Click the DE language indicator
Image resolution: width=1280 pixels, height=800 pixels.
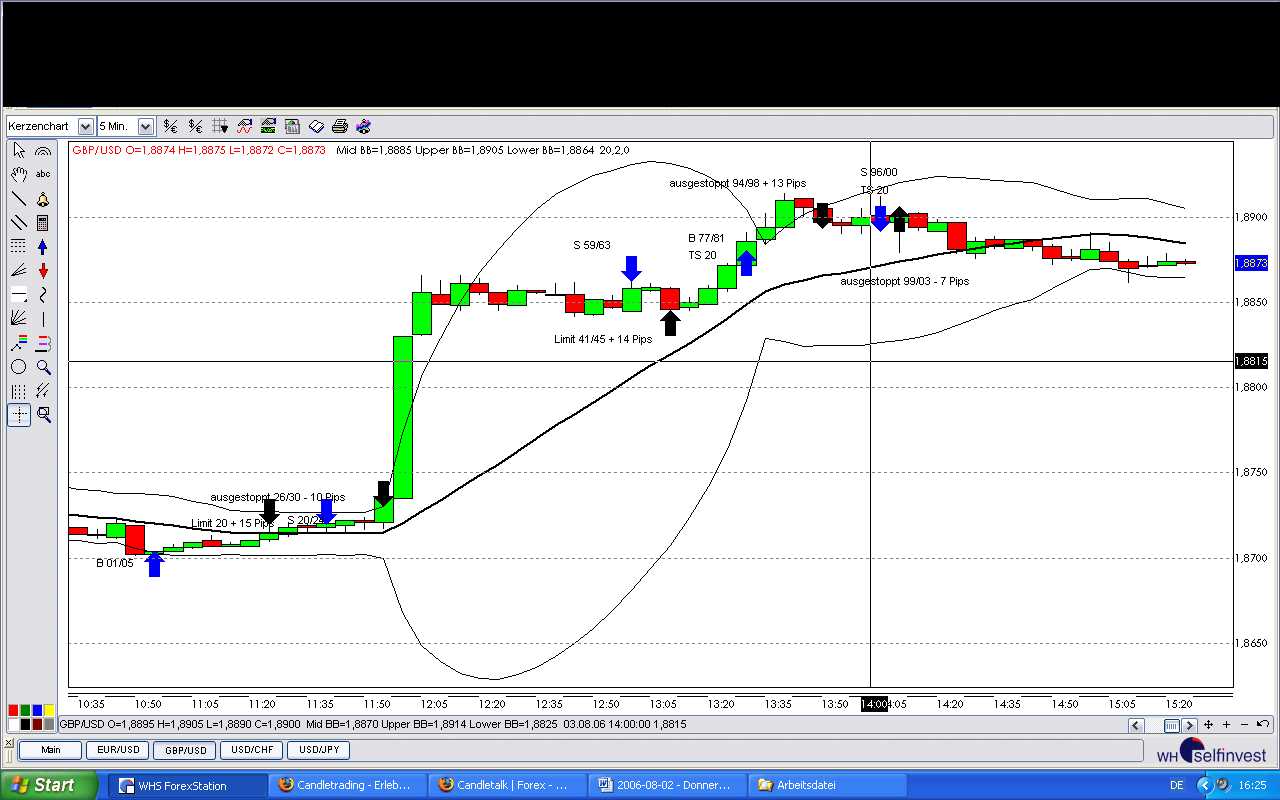(1177, 785)
